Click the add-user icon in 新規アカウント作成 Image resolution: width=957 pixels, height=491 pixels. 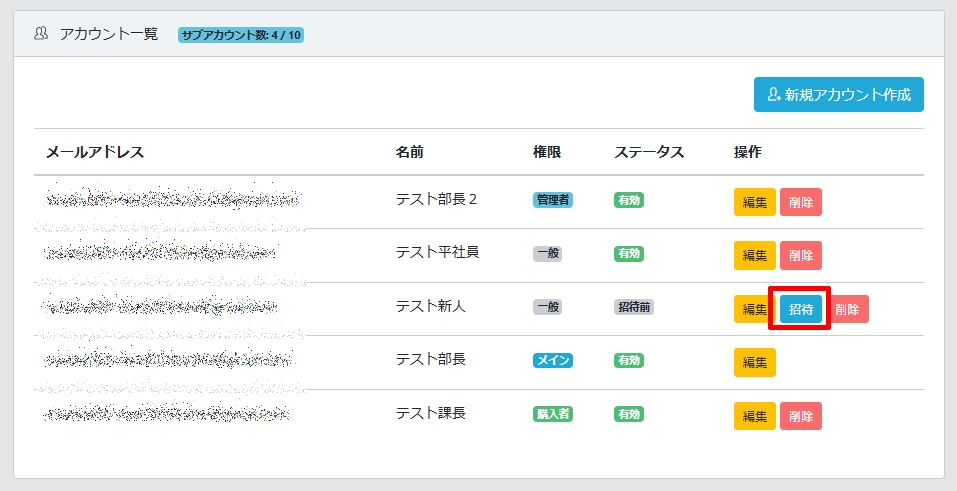coord(773,95)
